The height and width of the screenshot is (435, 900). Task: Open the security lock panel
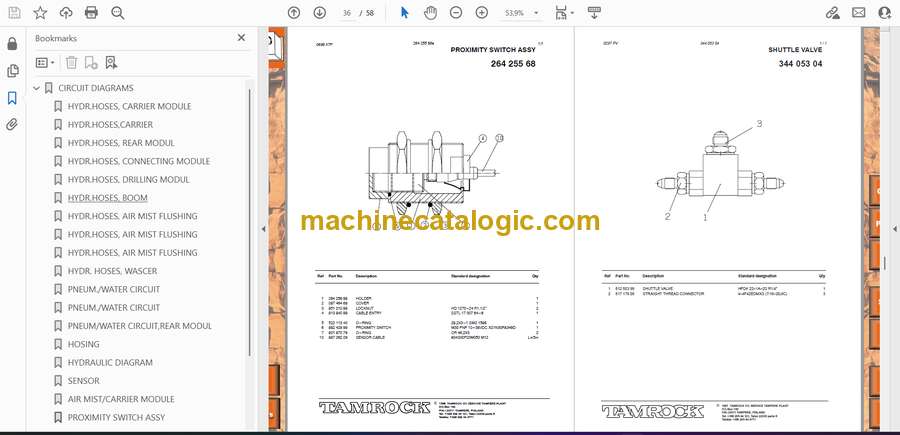[12, 44]
